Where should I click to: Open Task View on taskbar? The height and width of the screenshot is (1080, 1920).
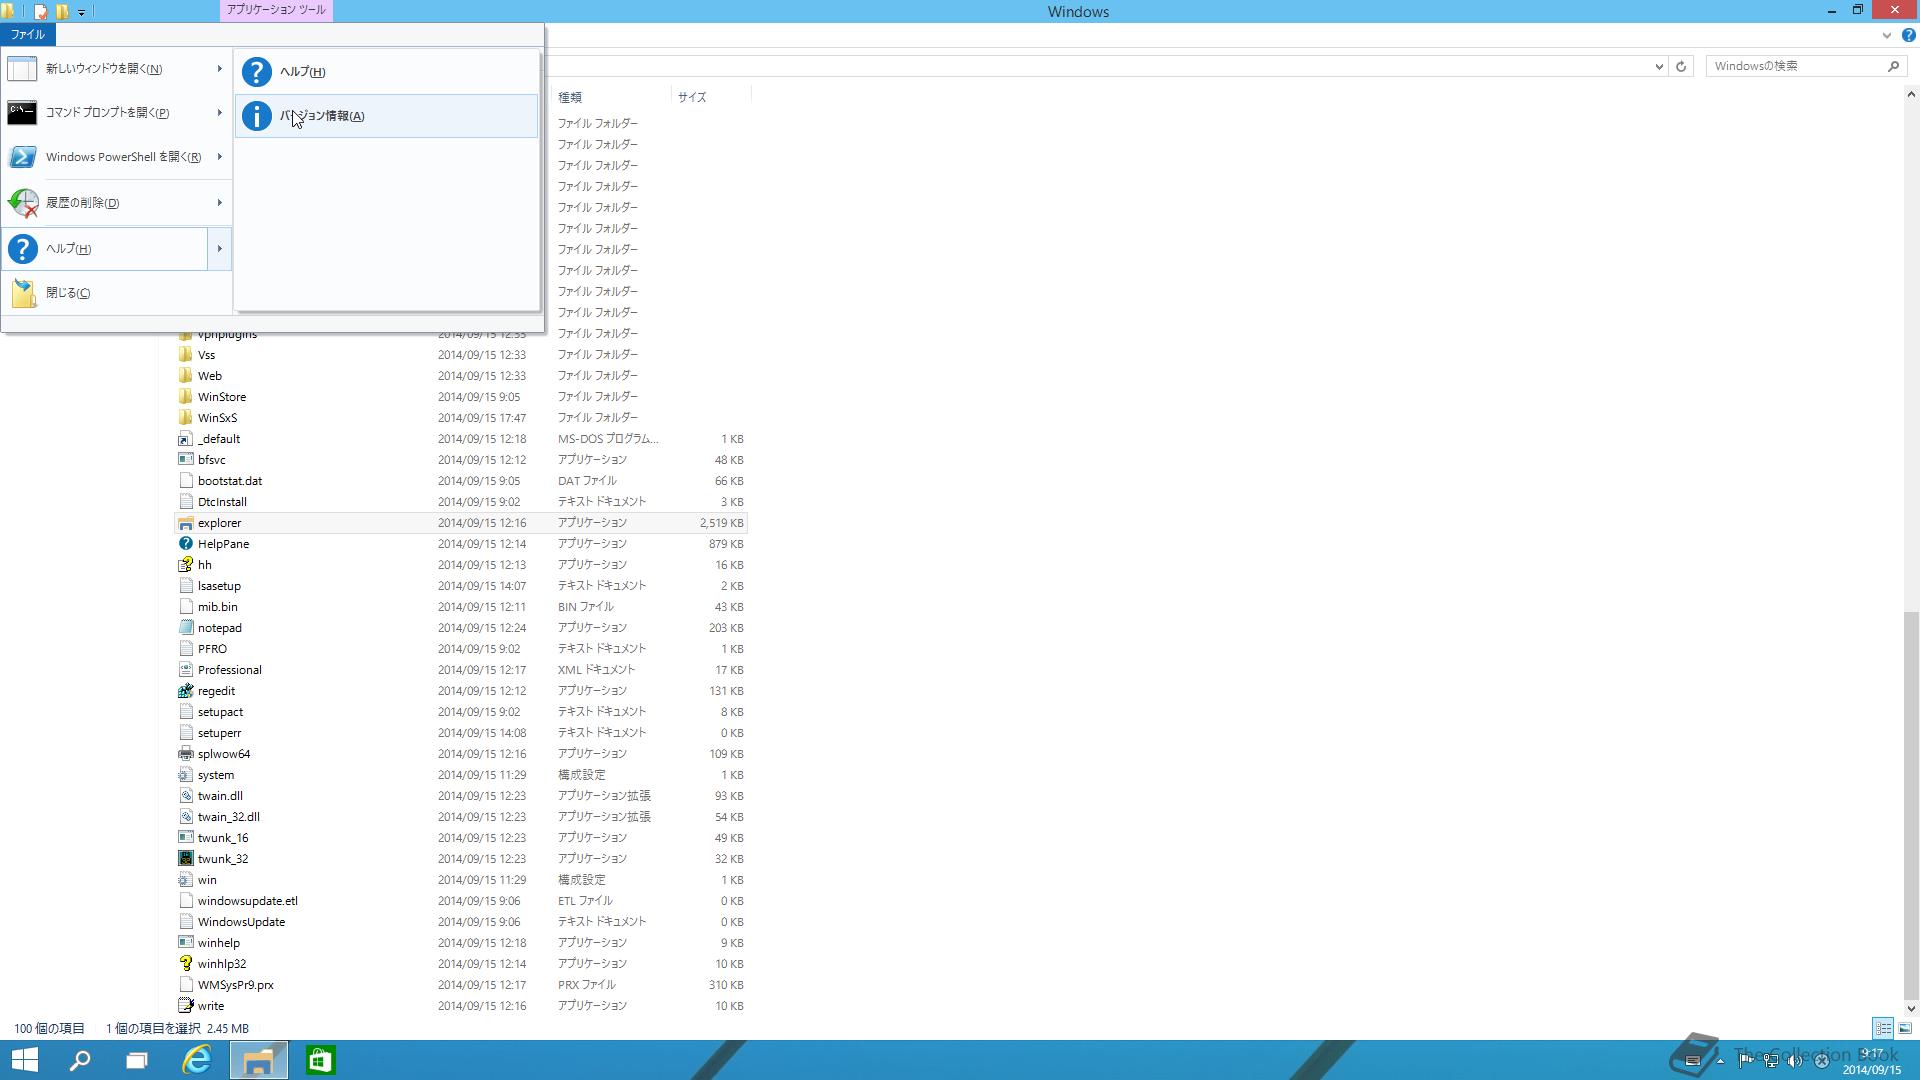pyautogui.click(x=137, y=1060)
